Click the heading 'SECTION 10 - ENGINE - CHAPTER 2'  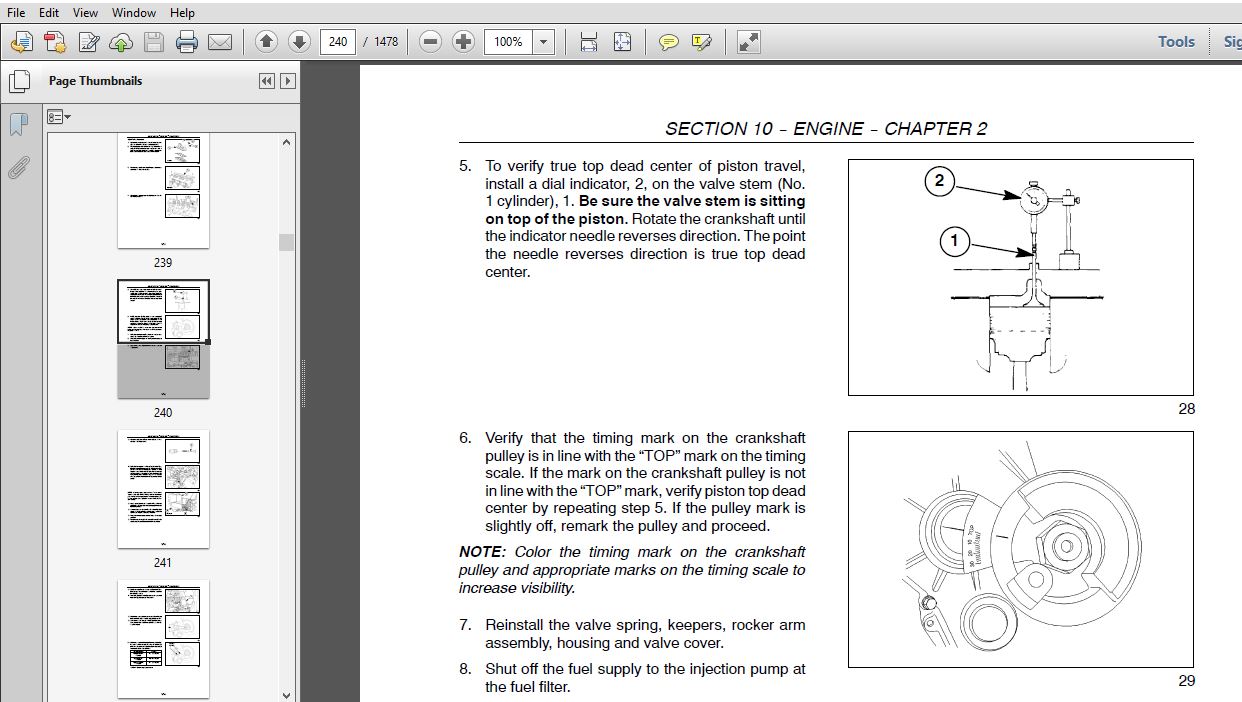pos(826,129)
